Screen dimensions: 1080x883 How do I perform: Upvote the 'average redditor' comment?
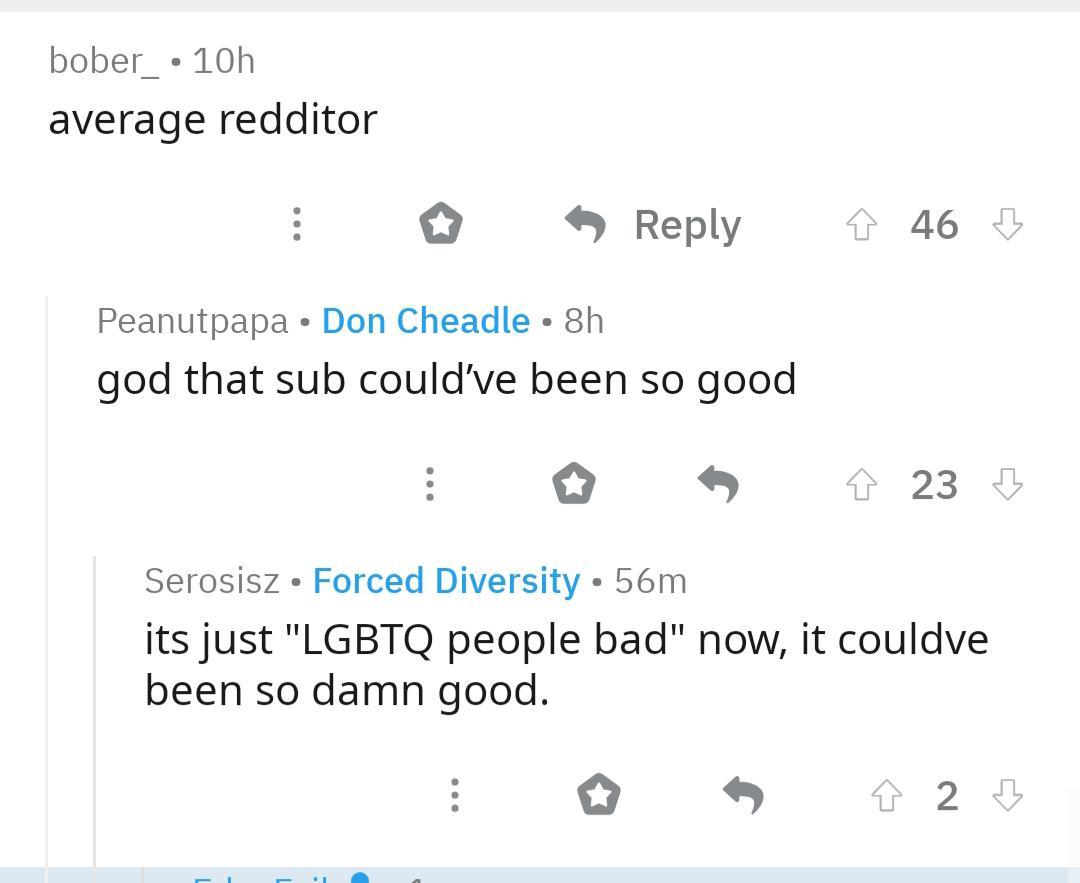click(x=862, y=224)
